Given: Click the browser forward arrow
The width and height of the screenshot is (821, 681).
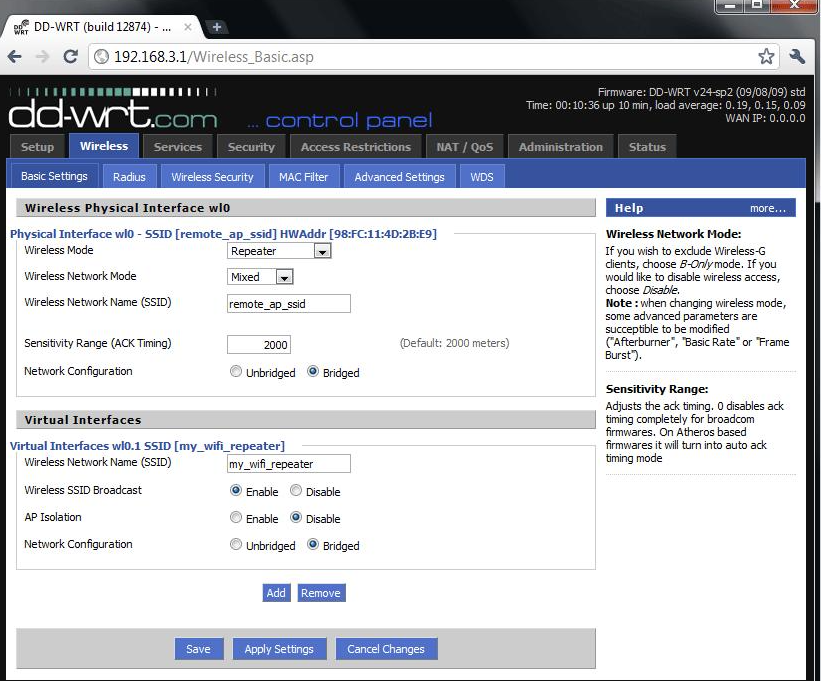Looking at the screenshot, I should [x=42, y=57].
